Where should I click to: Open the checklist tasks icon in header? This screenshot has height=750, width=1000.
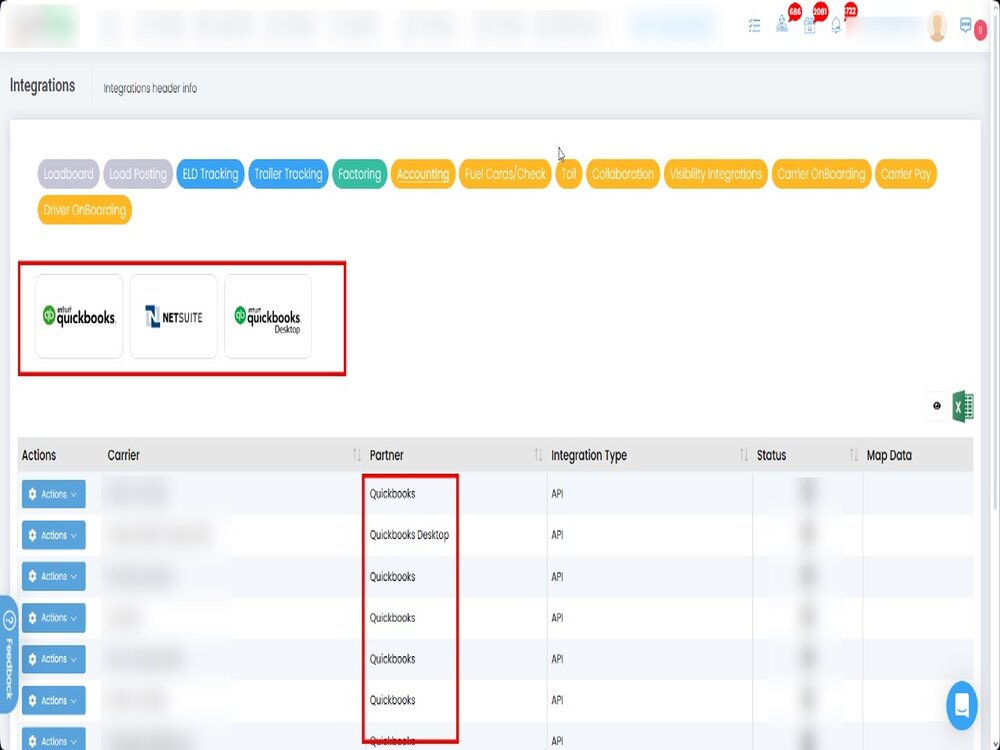click(x=754, y=26)
